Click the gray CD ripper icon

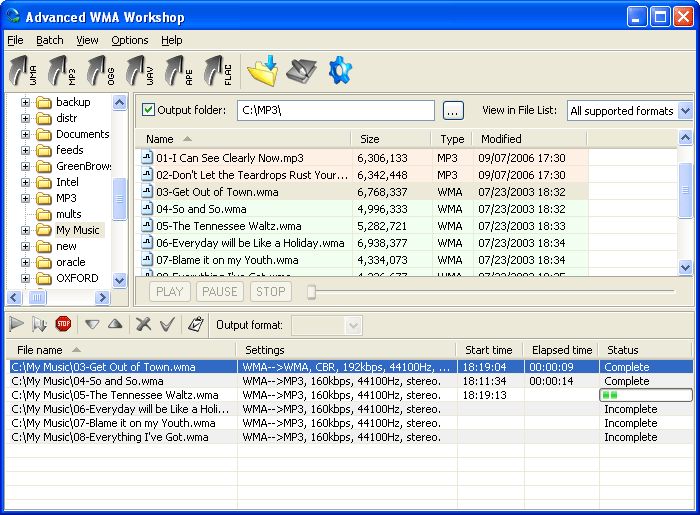(x=301, y=71)
